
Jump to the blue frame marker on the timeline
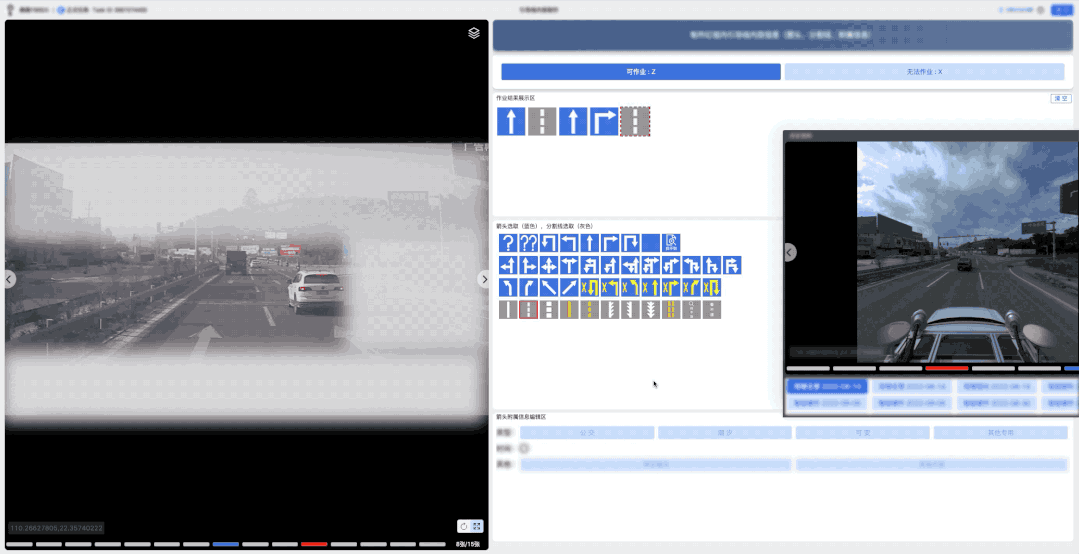[x=226, y=544]
